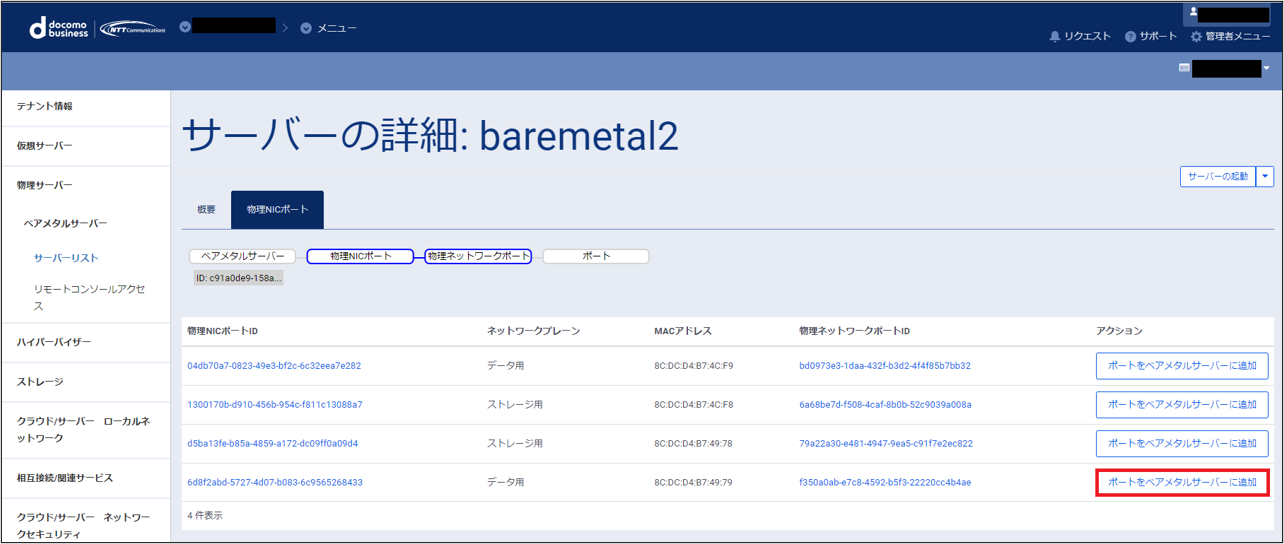Add port to server for row d5ba13fe
Screen dimensions: 1284x544
pyautogui.click(x=1182, y=444)
